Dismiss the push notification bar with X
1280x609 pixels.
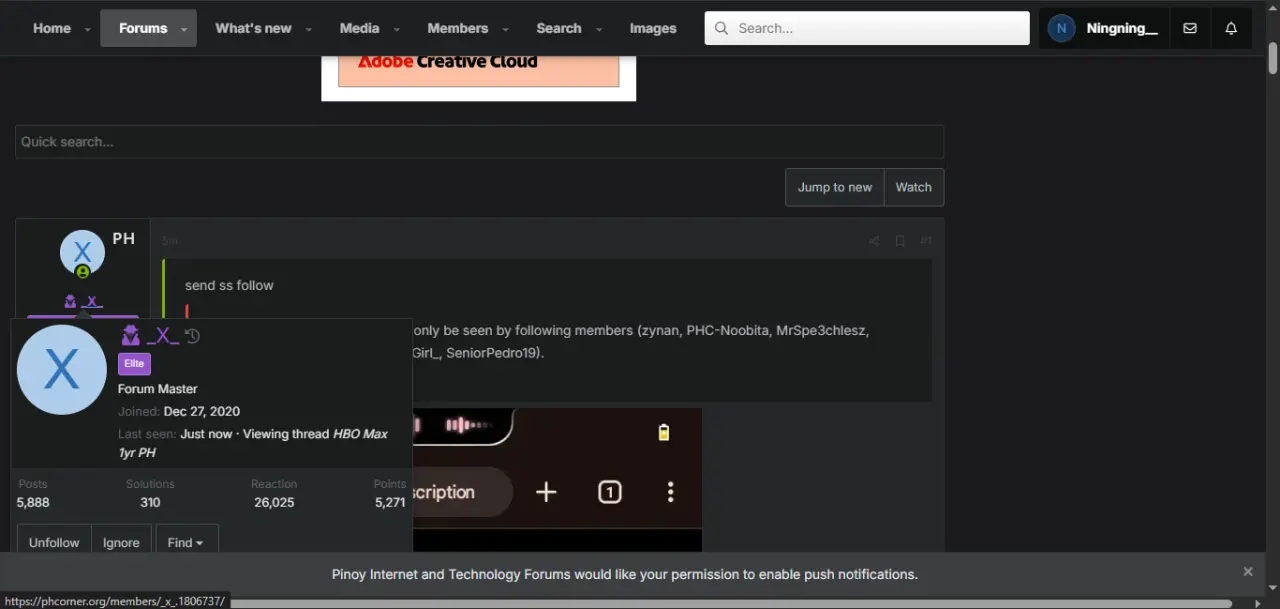point(1248,571)
